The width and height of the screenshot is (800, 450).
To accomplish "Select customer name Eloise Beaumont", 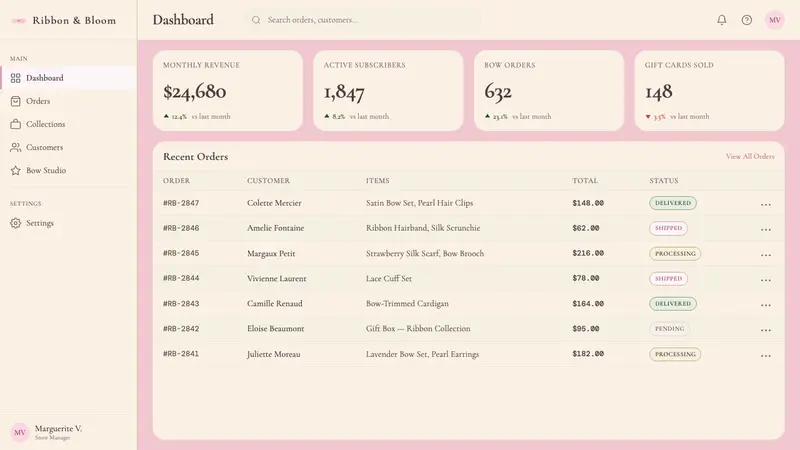I will coord(276,329).
